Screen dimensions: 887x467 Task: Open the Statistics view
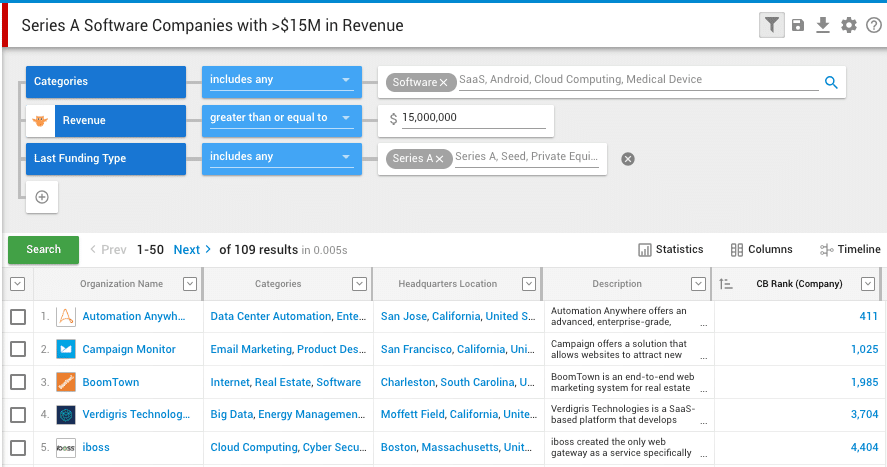point(671,249)
